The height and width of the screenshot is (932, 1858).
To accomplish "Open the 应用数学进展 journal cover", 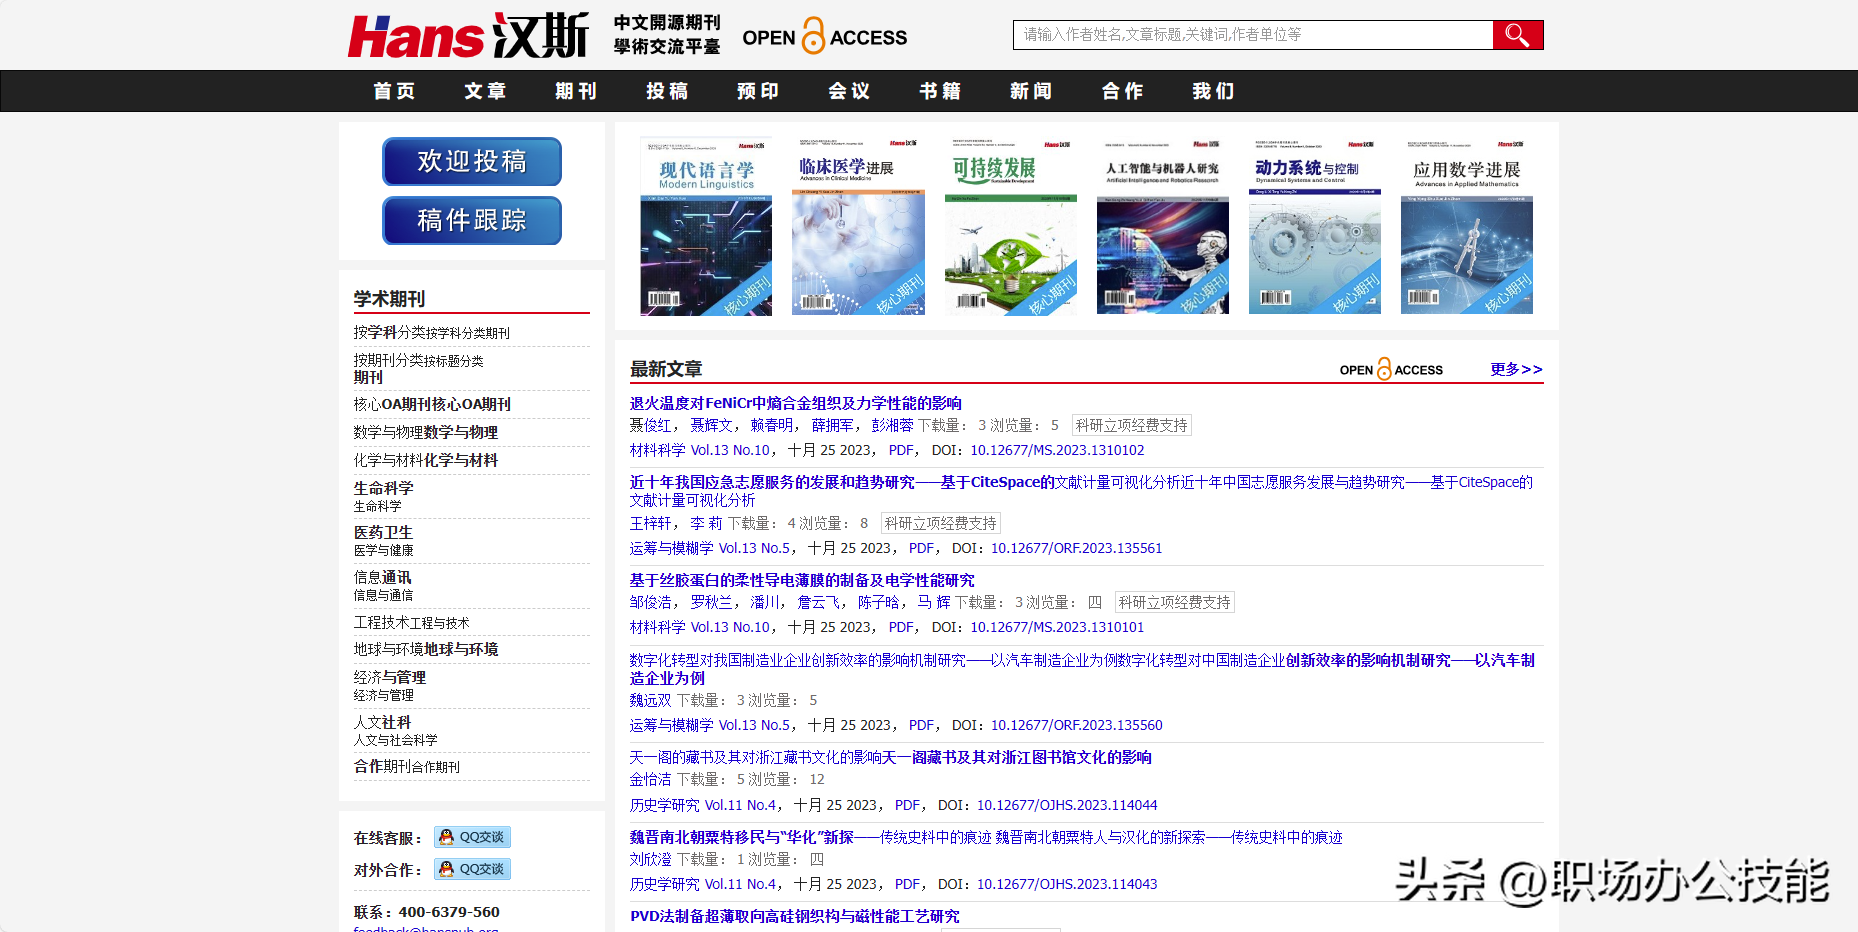I will point(1466,227).
